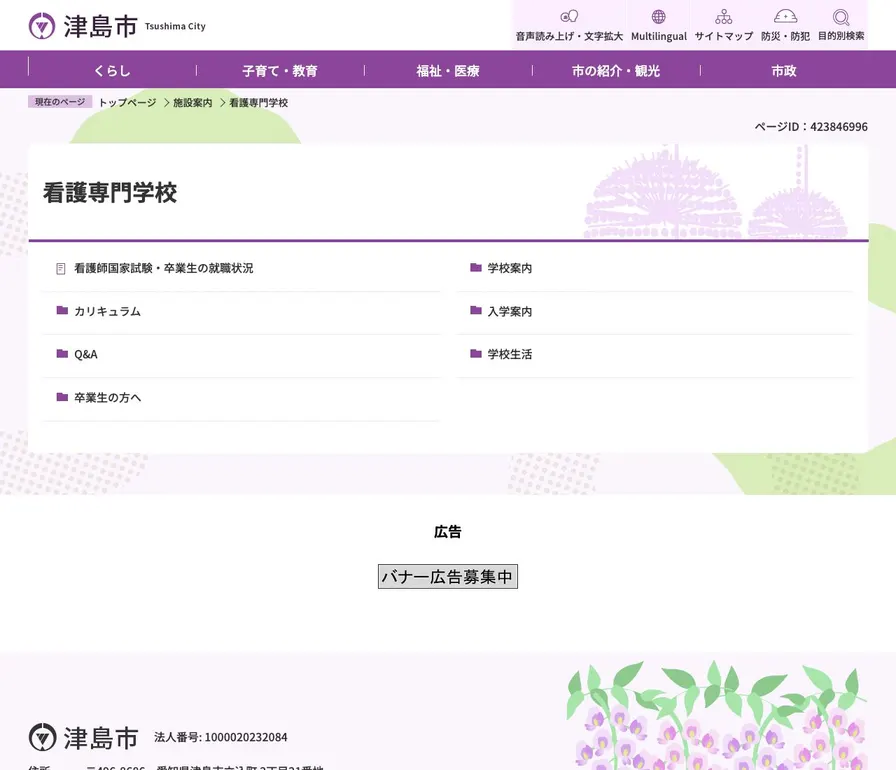Open the 入学案内 link
Screen dimensions: 896x770
pyautogui.click(x=510, y=311)
